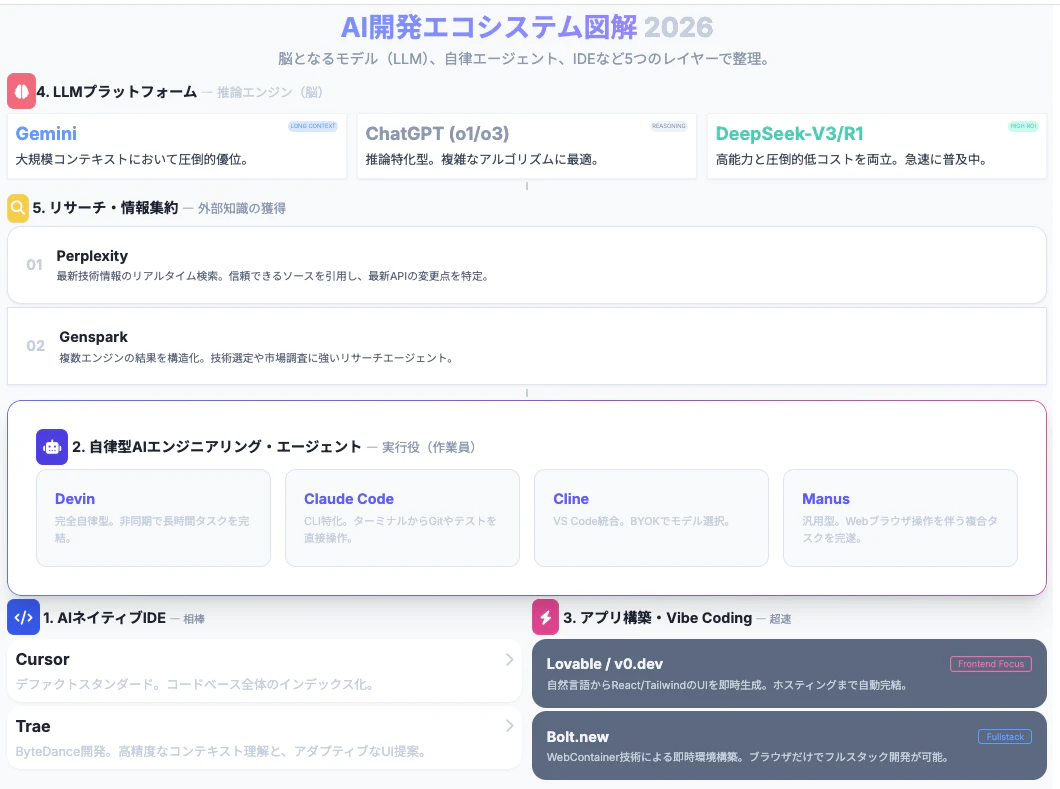Click the 02 number beside Genspark

(x=35, y=346)
